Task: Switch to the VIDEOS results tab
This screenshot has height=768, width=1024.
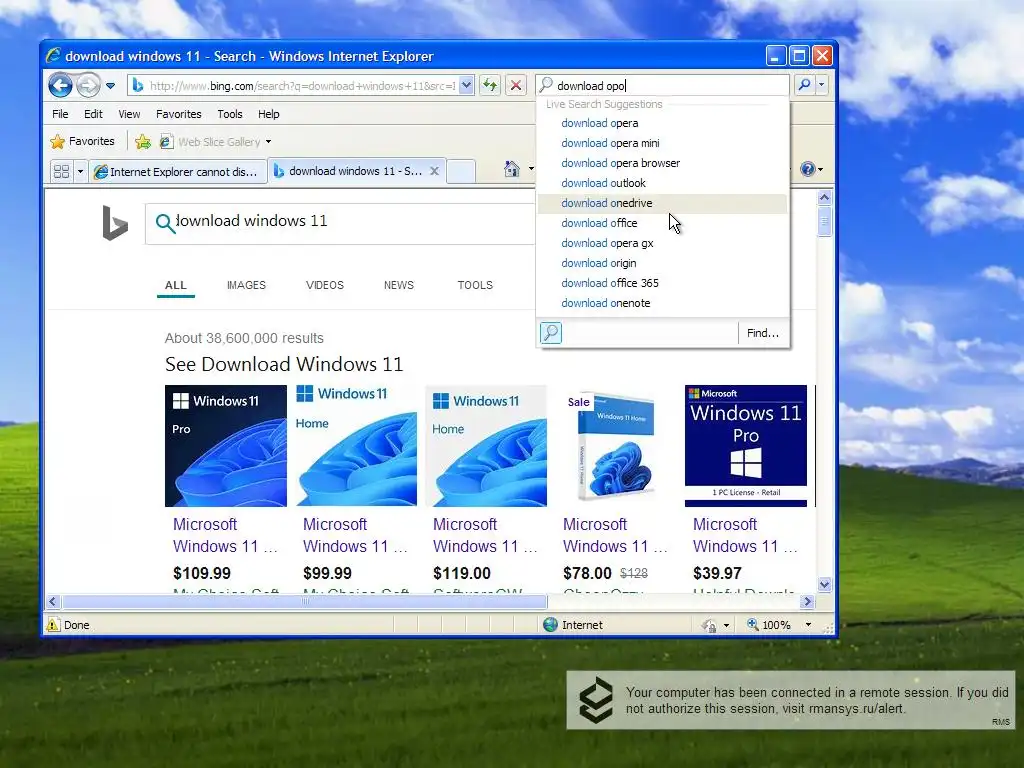Action: (x=325, y=285)
